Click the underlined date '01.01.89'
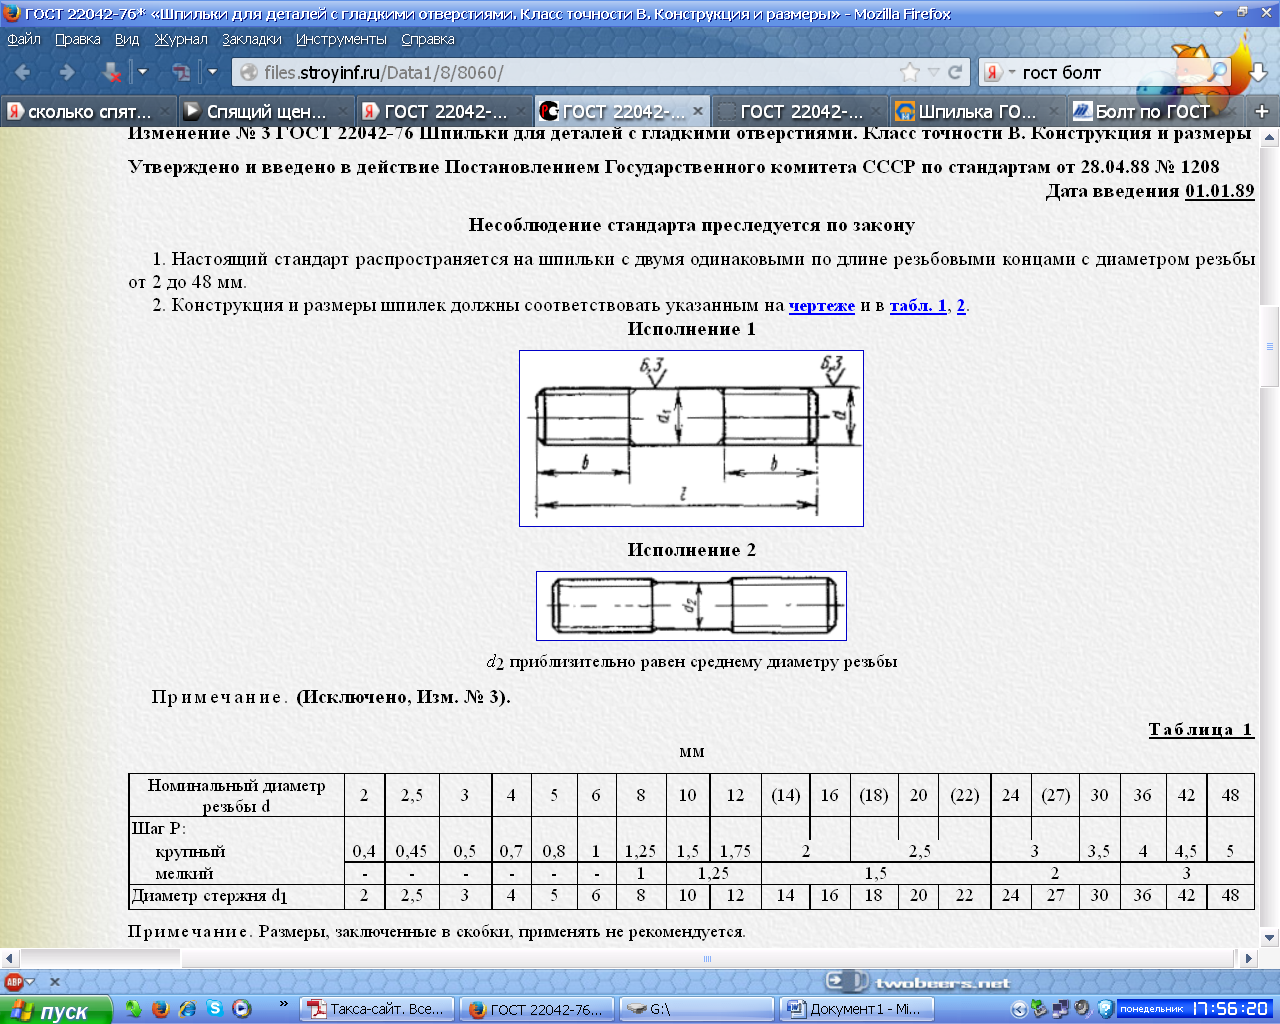1280x1024 pixels. pyautogui.click(x=1219, y=191)
